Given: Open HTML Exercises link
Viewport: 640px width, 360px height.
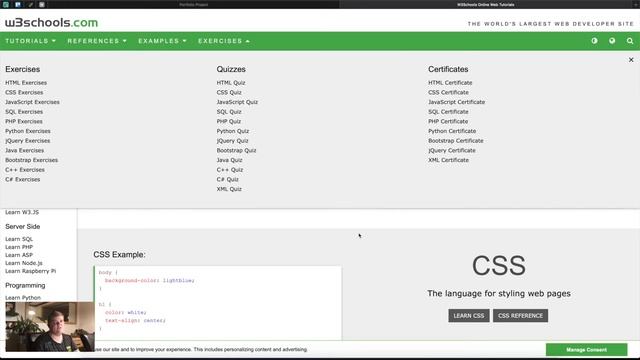Looking at the screenshot, I should (26, 82).
